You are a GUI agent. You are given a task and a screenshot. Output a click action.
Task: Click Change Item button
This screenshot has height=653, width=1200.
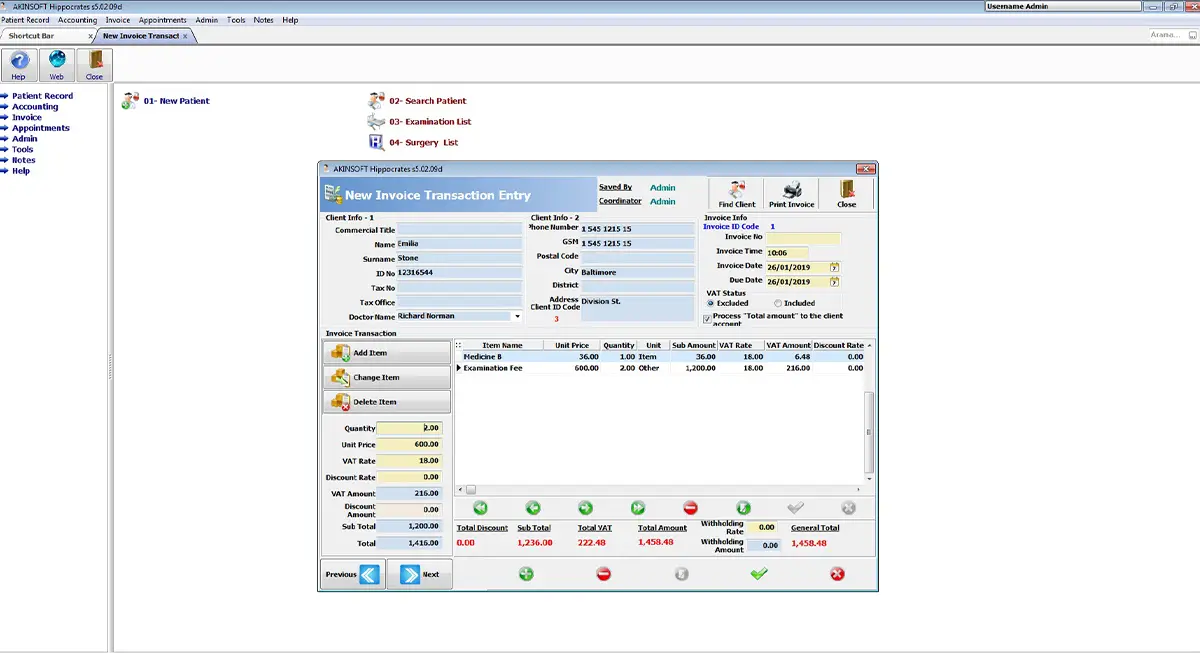pyautogui.click(x=387, y=377)
